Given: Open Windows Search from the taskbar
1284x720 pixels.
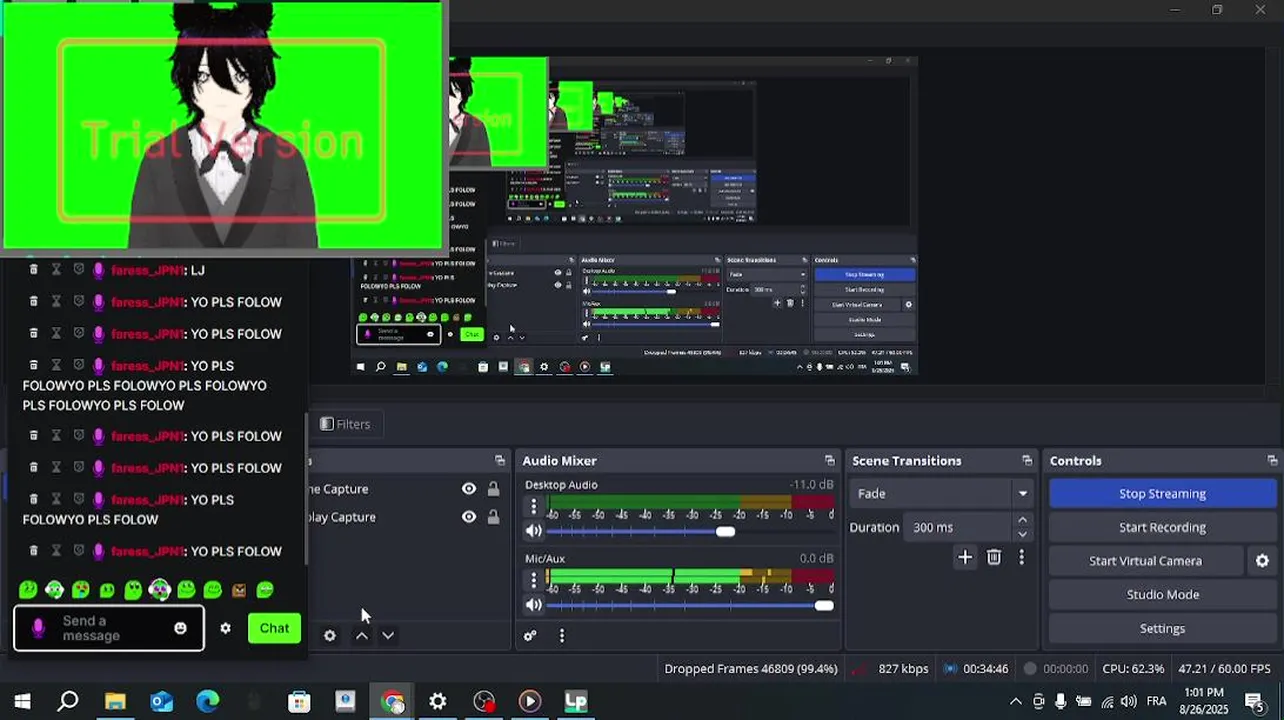Looking at the screenshot, I should click(68, 701).
